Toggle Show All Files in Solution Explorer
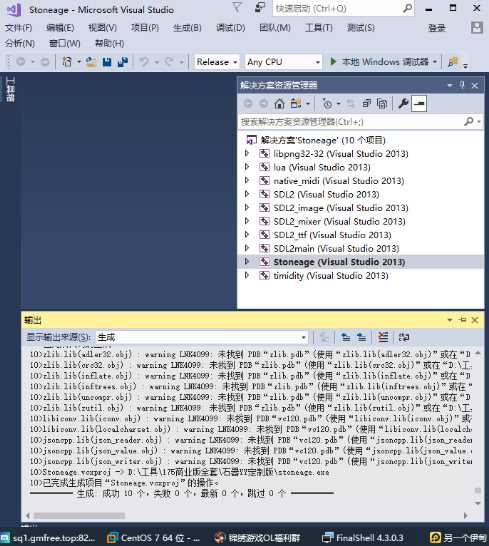Image resolution: width=489 pixels, height=546 pixels. coord(382,103)
